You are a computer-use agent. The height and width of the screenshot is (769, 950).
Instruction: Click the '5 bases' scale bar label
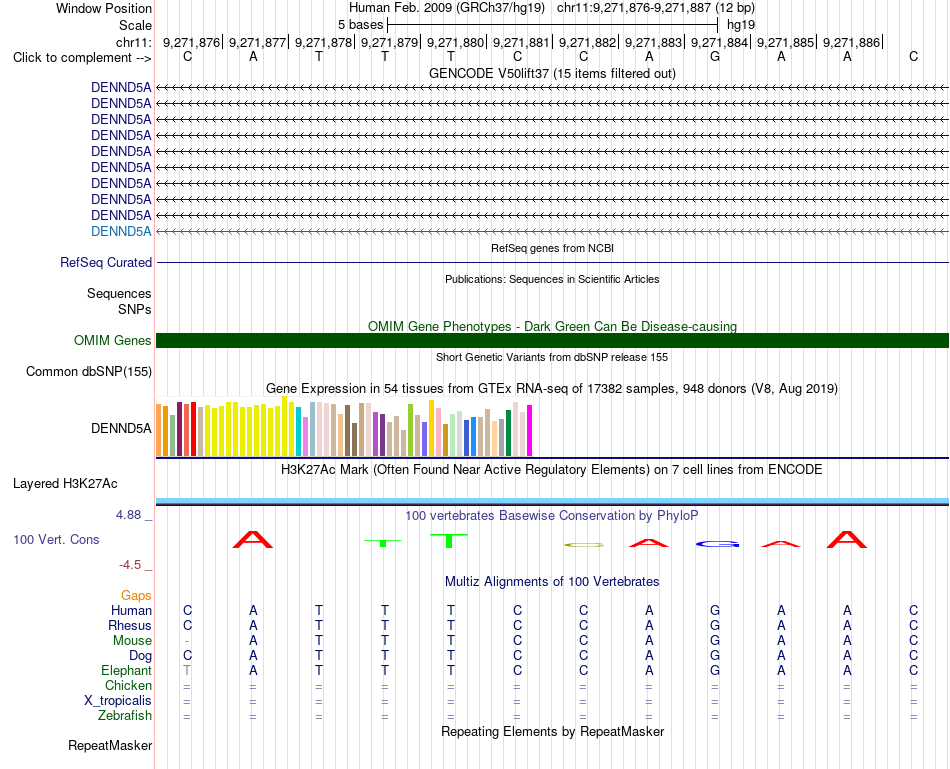click(360, 25)
